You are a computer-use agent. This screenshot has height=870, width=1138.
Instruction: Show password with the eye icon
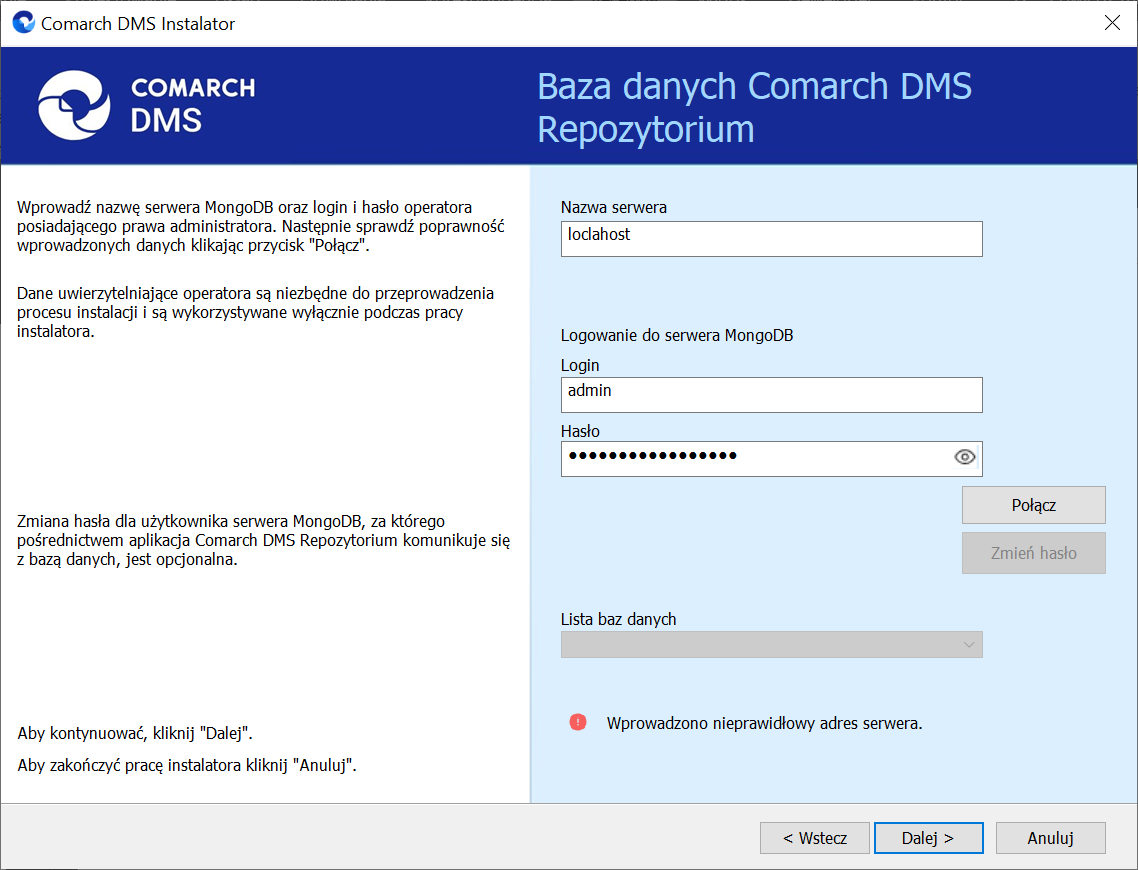point(965,457)
